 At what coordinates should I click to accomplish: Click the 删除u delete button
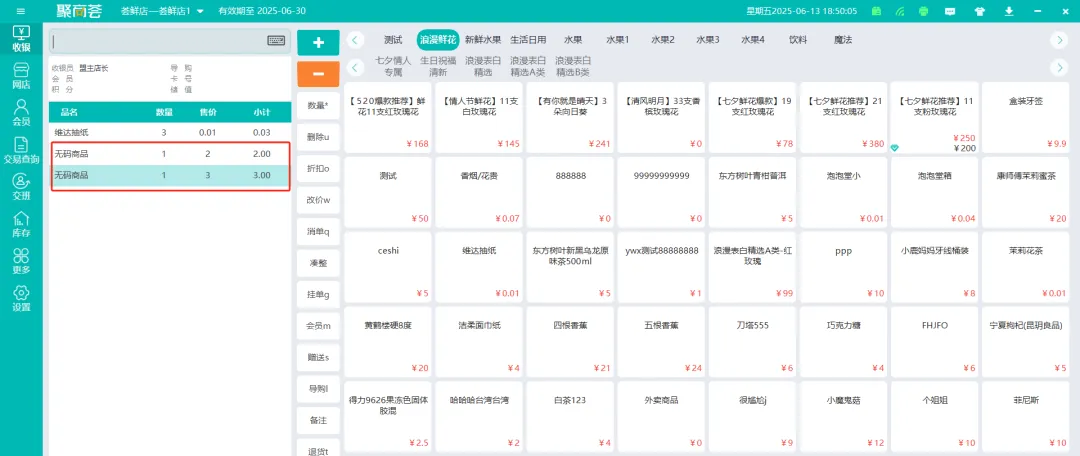(318, 136)
